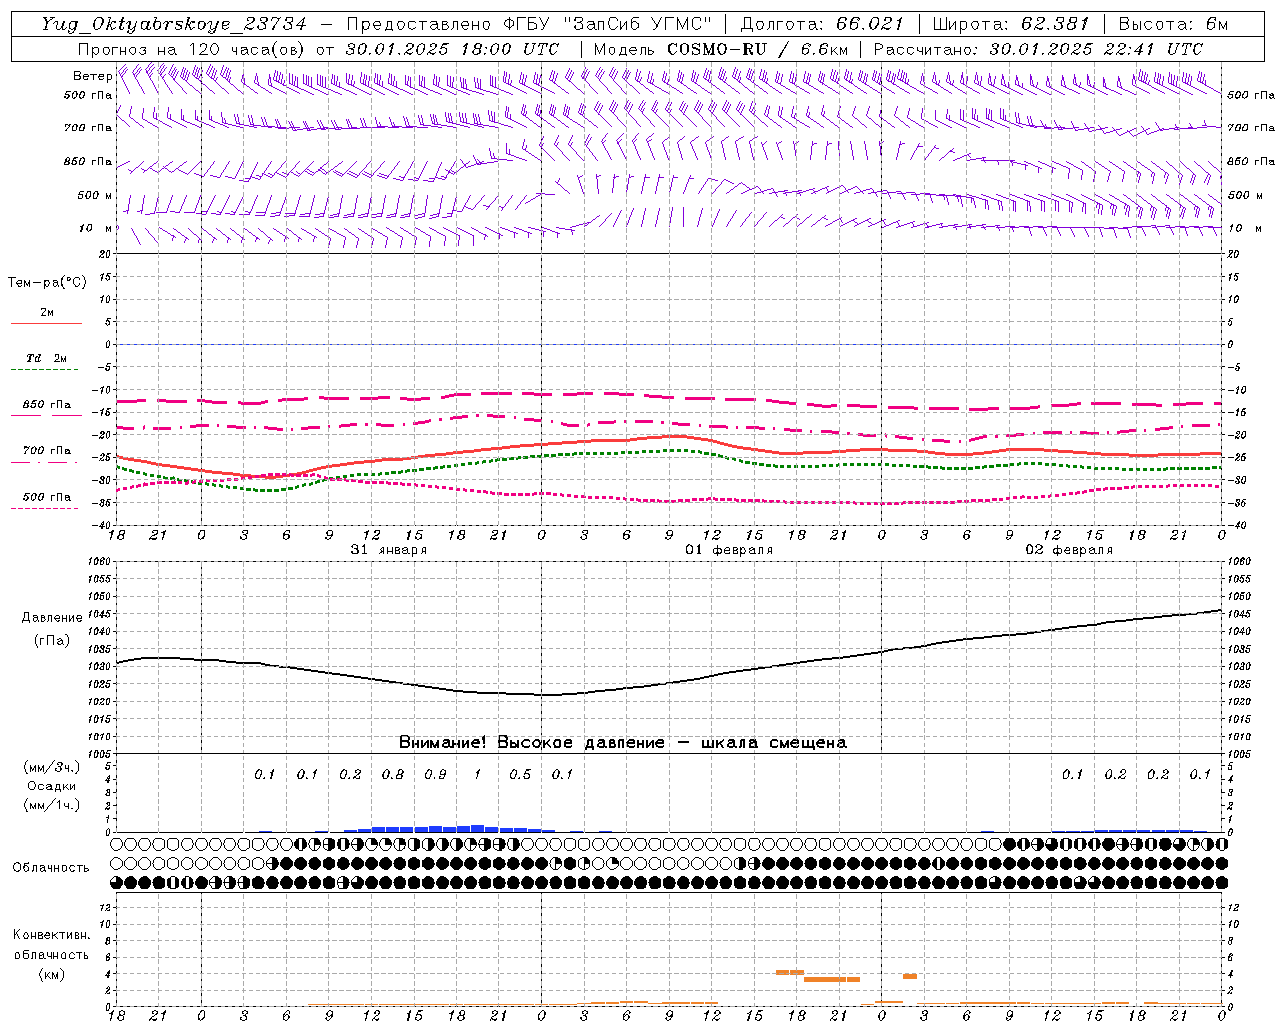Image resolution: width=1280 pixels, height=1024 pixels.
Task: Click the Высота: 6м header field
Action: [x=1173, y=24]
